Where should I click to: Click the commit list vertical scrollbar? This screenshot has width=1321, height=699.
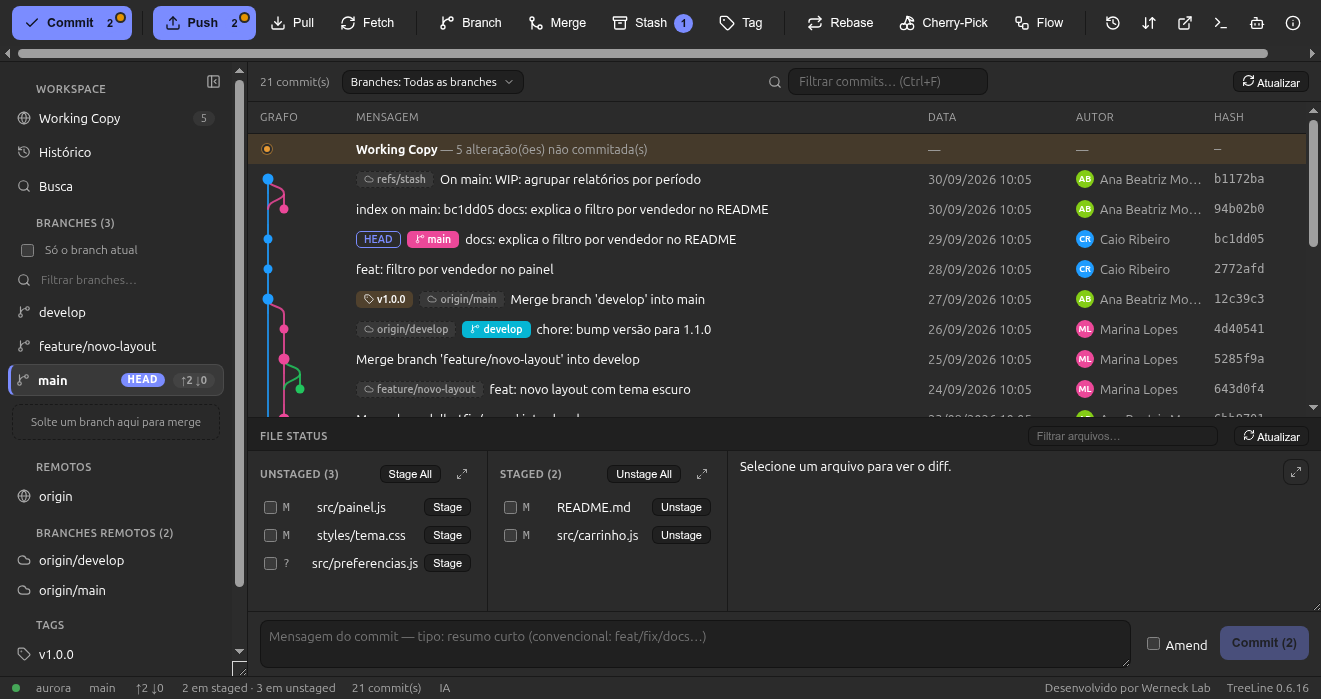(x=1314, y=184)
